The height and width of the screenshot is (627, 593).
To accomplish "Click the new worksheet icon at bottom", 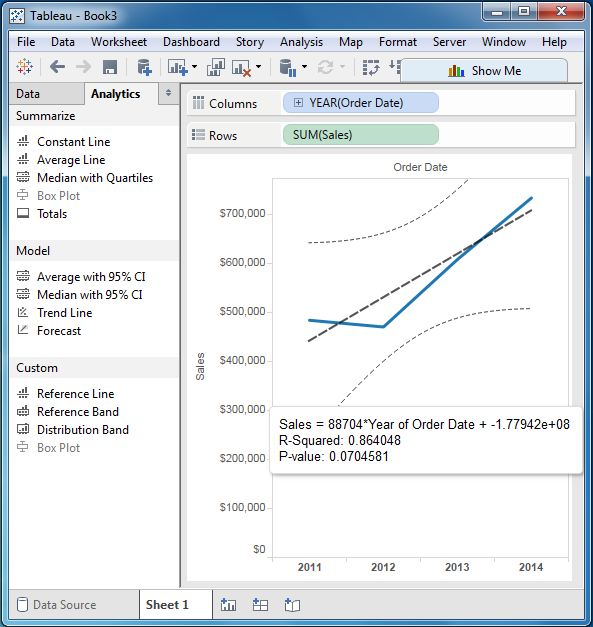I will click(x=228, y=605).
